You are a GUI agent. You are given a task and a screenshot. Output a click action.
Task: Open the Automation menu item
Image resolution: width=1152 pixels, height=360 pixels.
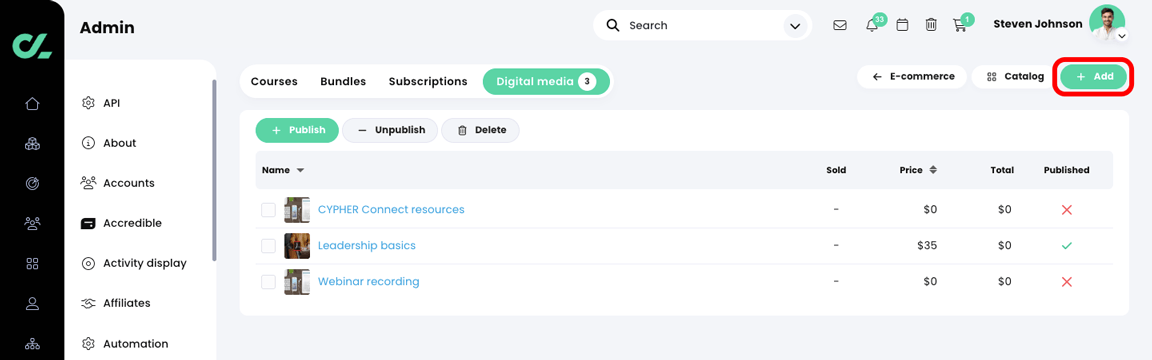(x=135, y=343)
